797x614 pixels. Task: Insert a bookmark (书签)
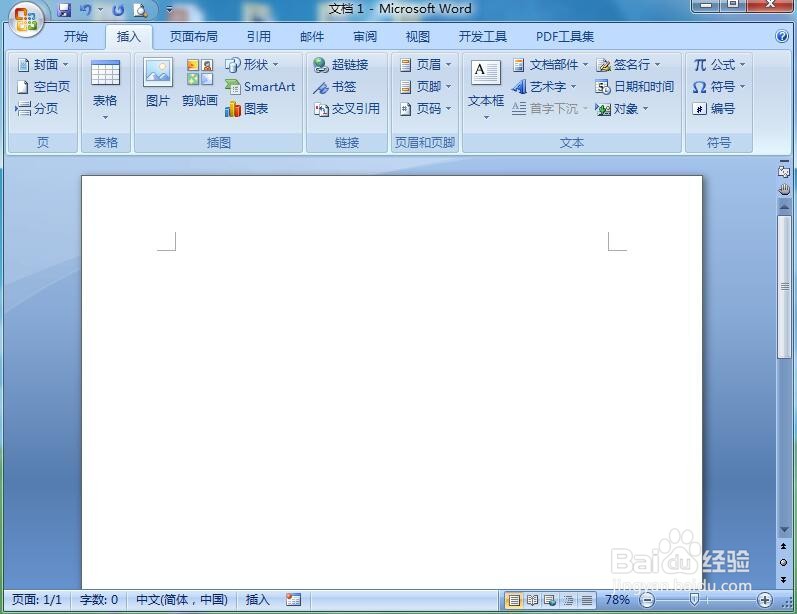pyautogui.click(x=335, y=87)
